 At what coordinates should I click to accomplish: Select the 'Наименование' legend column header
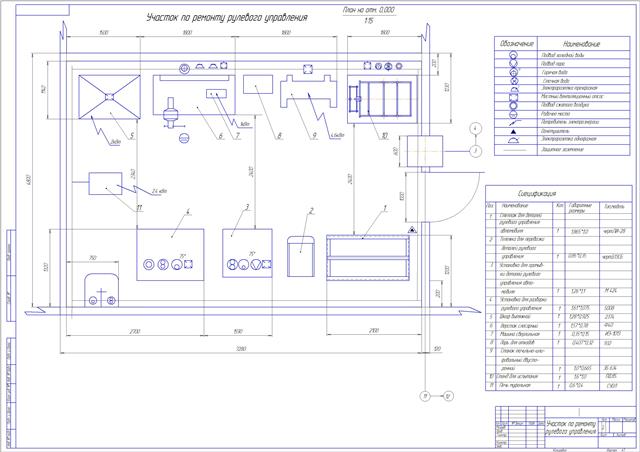[x=581, y=44]
